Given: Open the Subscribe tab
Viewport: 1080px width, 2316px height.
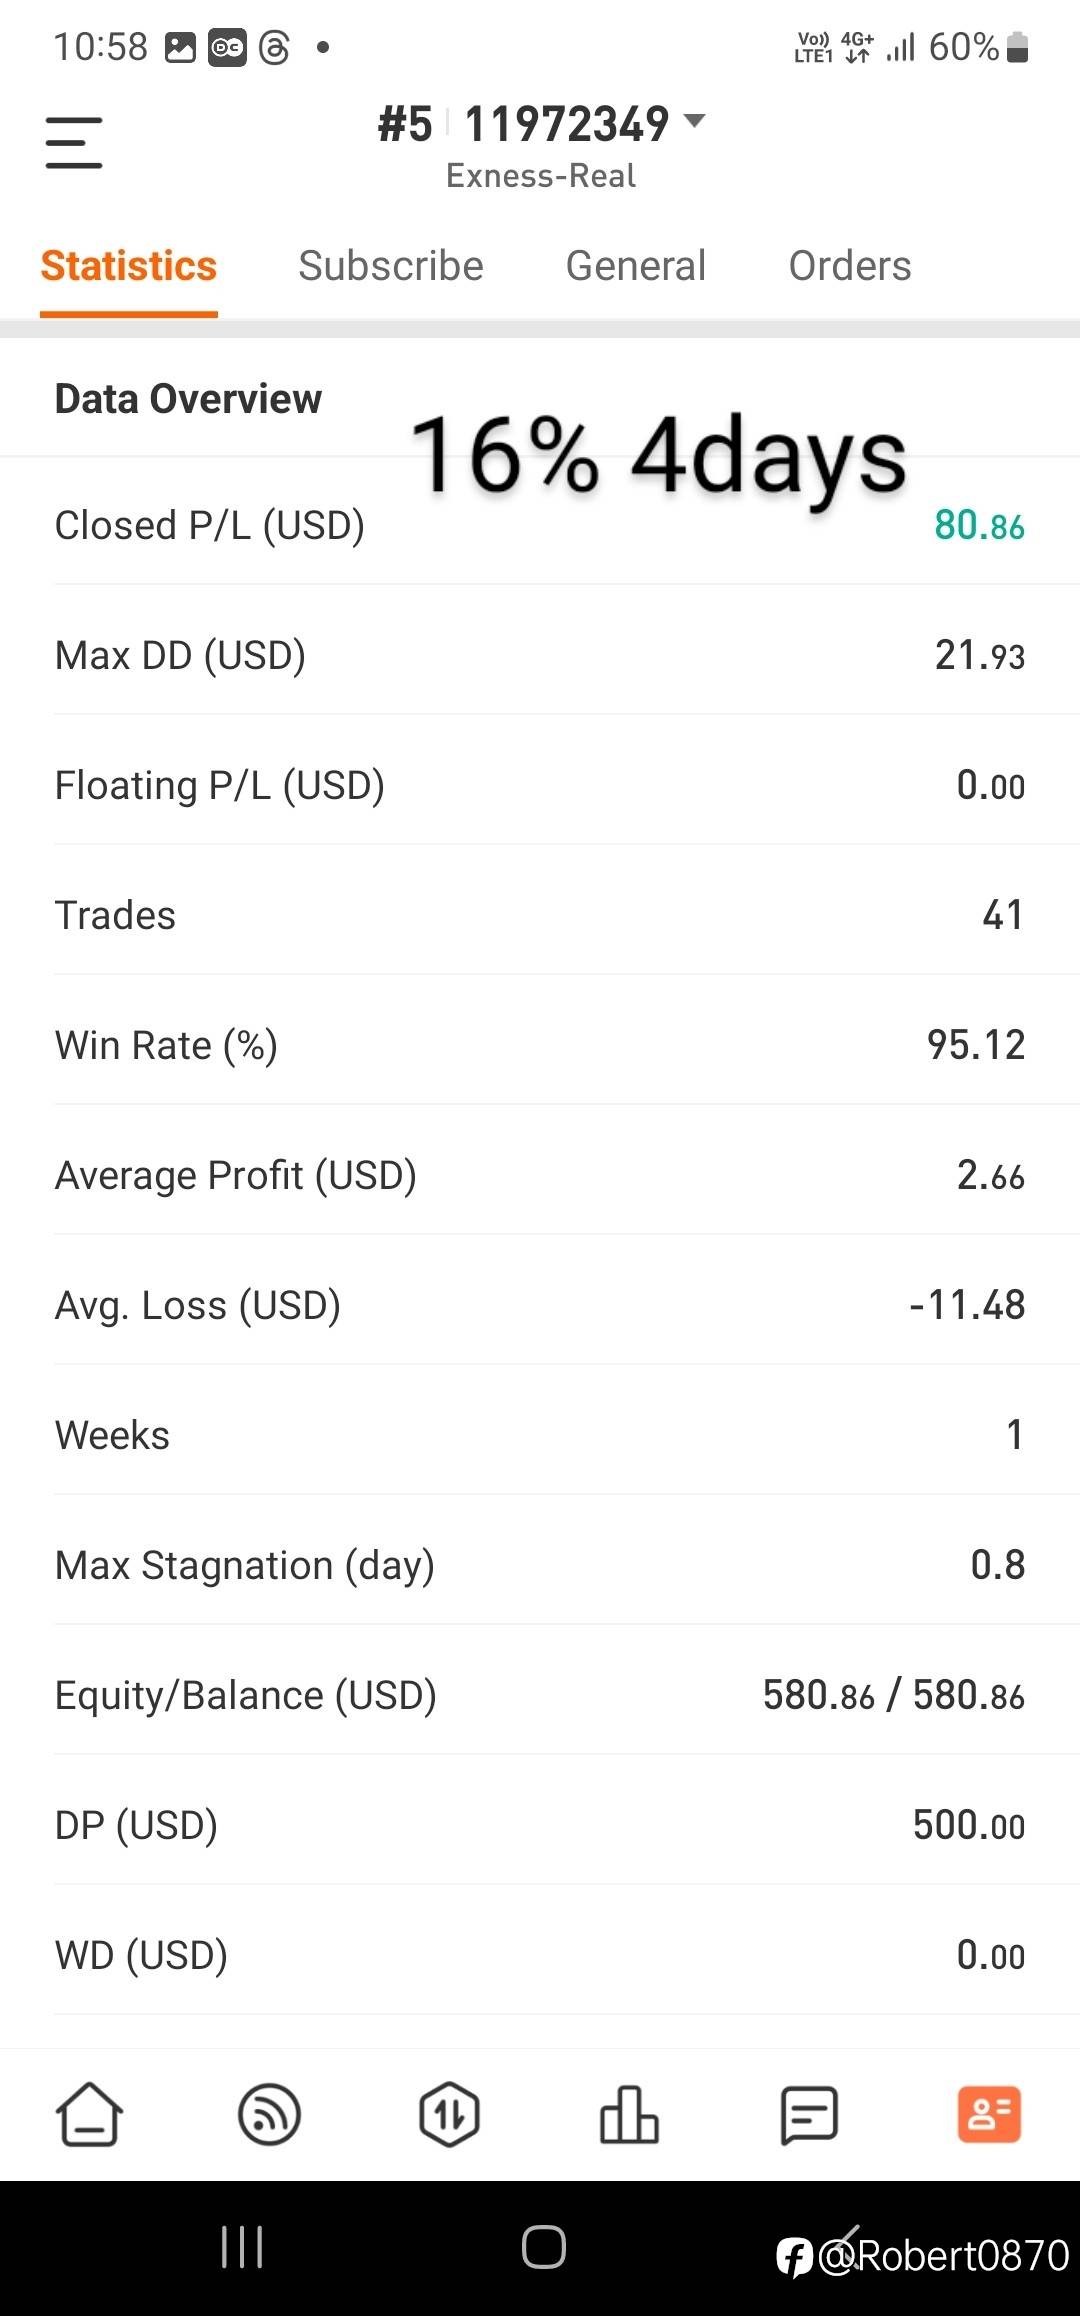Looking at the screenshot, I should tap(391, 266).
